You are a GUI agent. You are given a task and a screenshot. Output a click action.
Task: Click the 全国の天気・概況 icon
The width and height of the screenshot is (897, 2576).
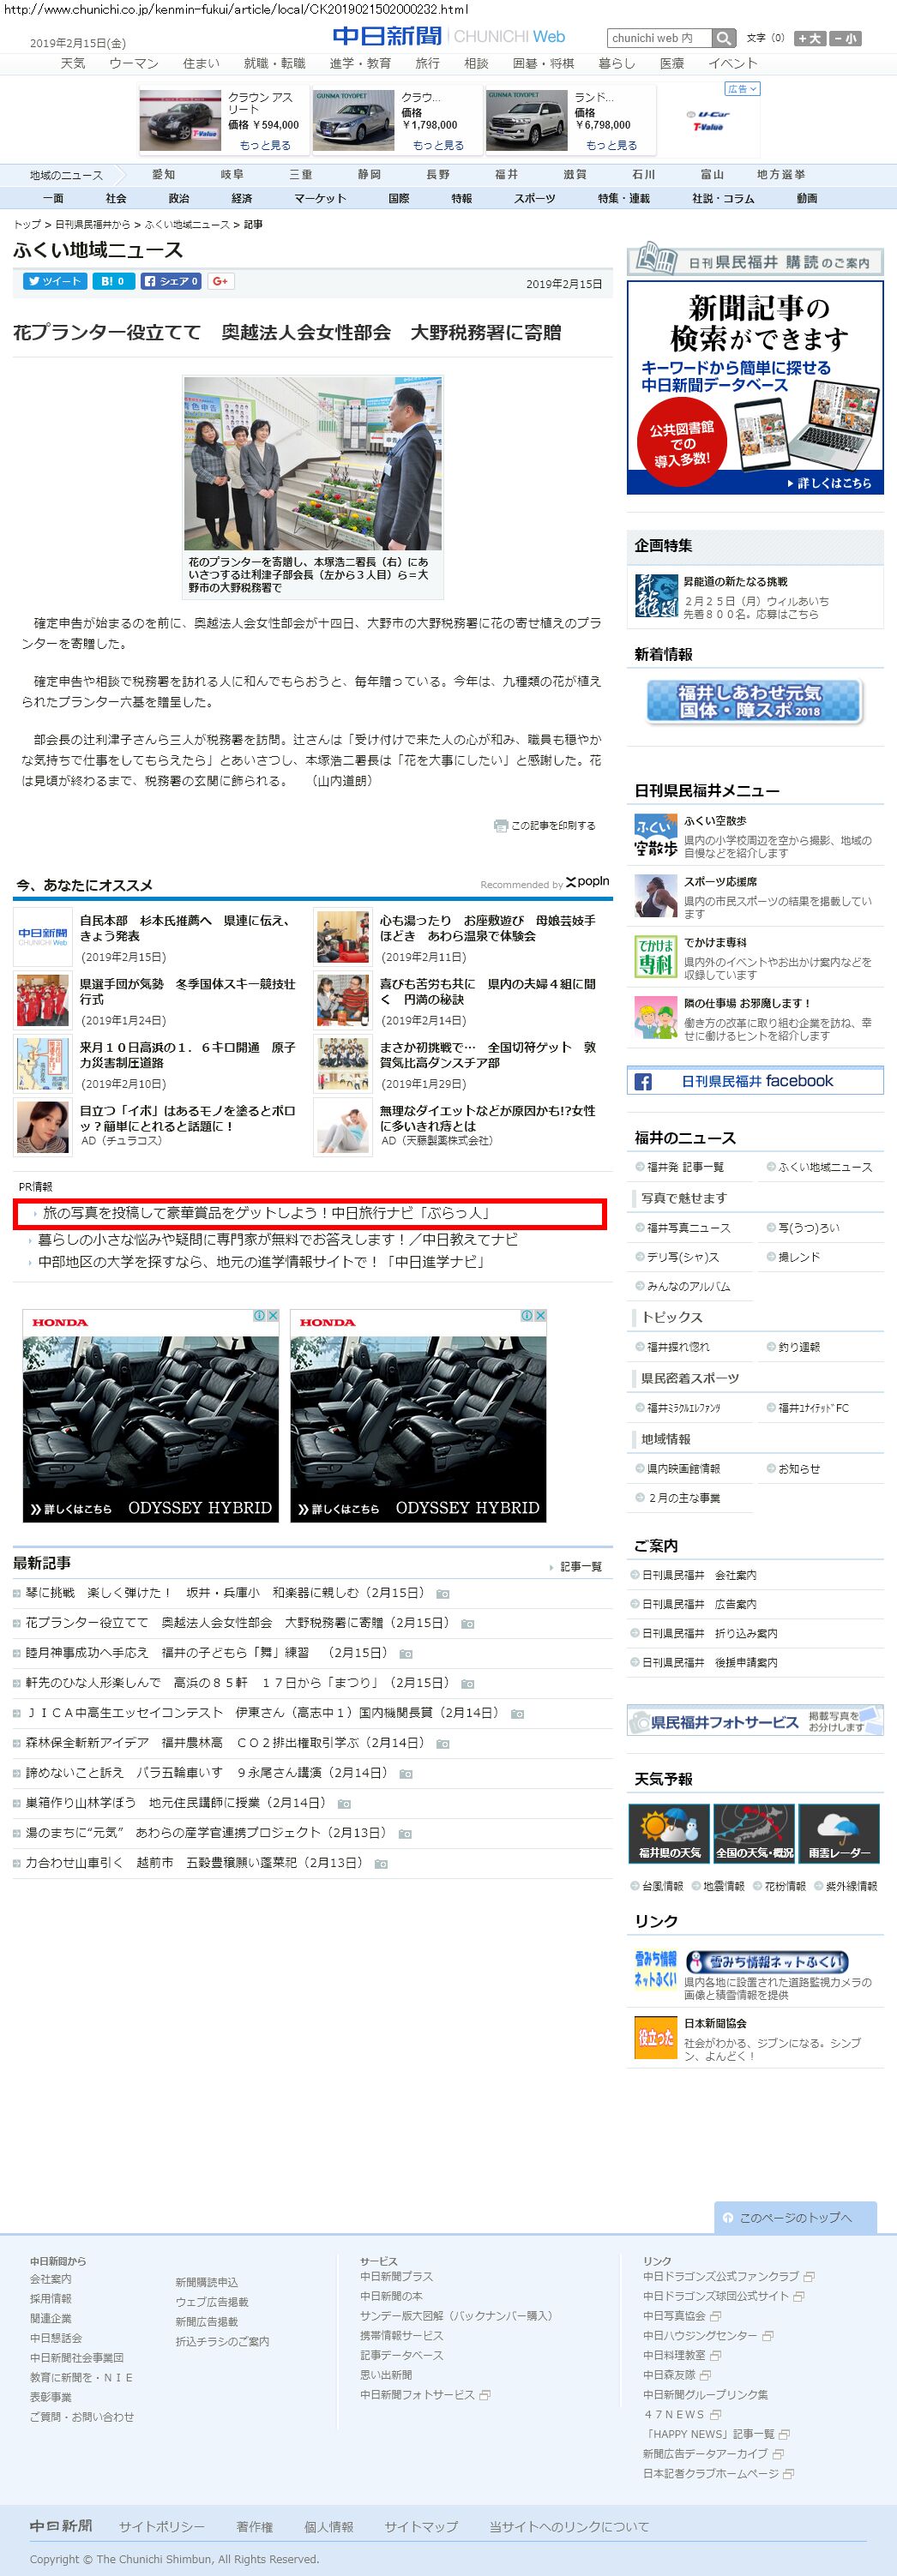point(755,1833)
